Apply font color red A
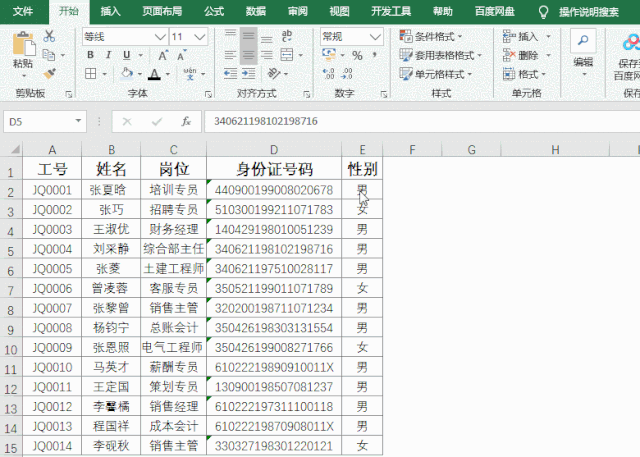The width and height of the screenshot is (640, 457). (154, 74)
